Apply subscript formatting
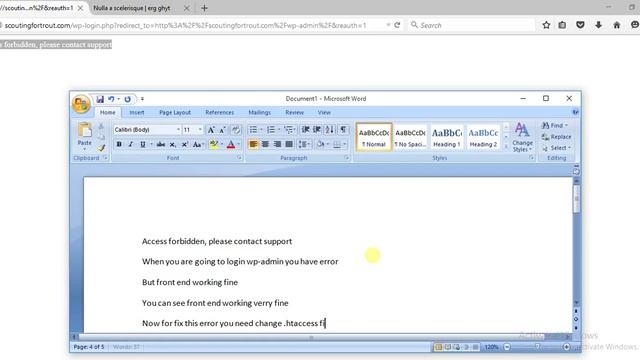640x360 pixels. 173,144
